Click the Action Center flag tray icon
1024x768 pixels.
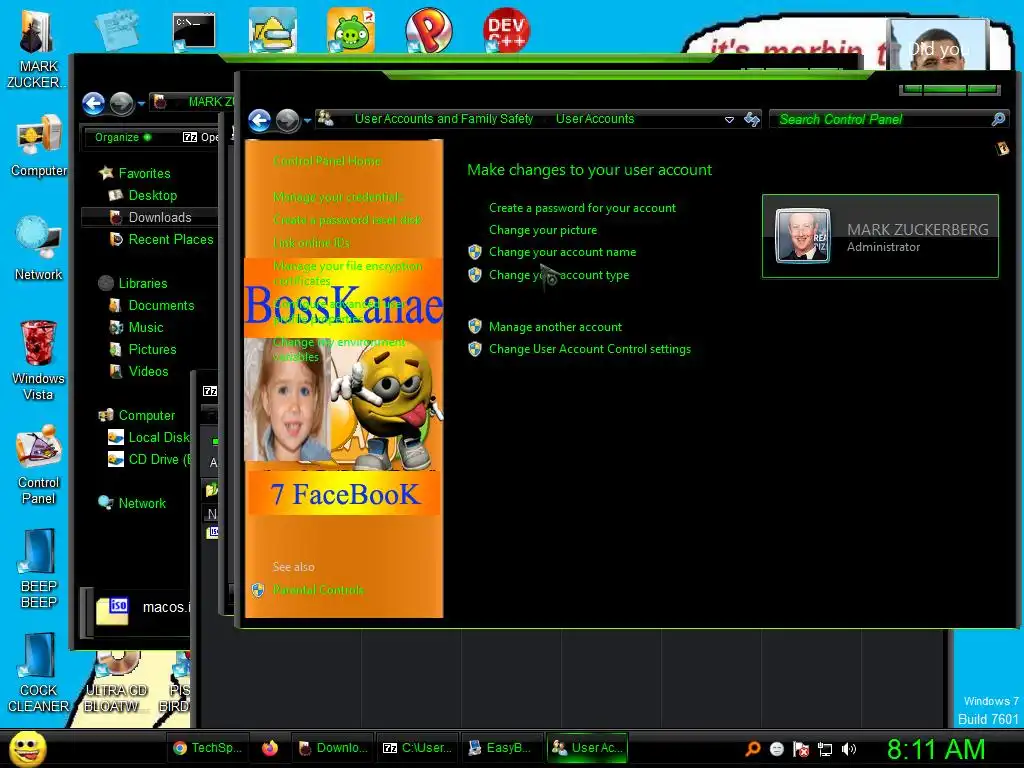click(801, 749)
